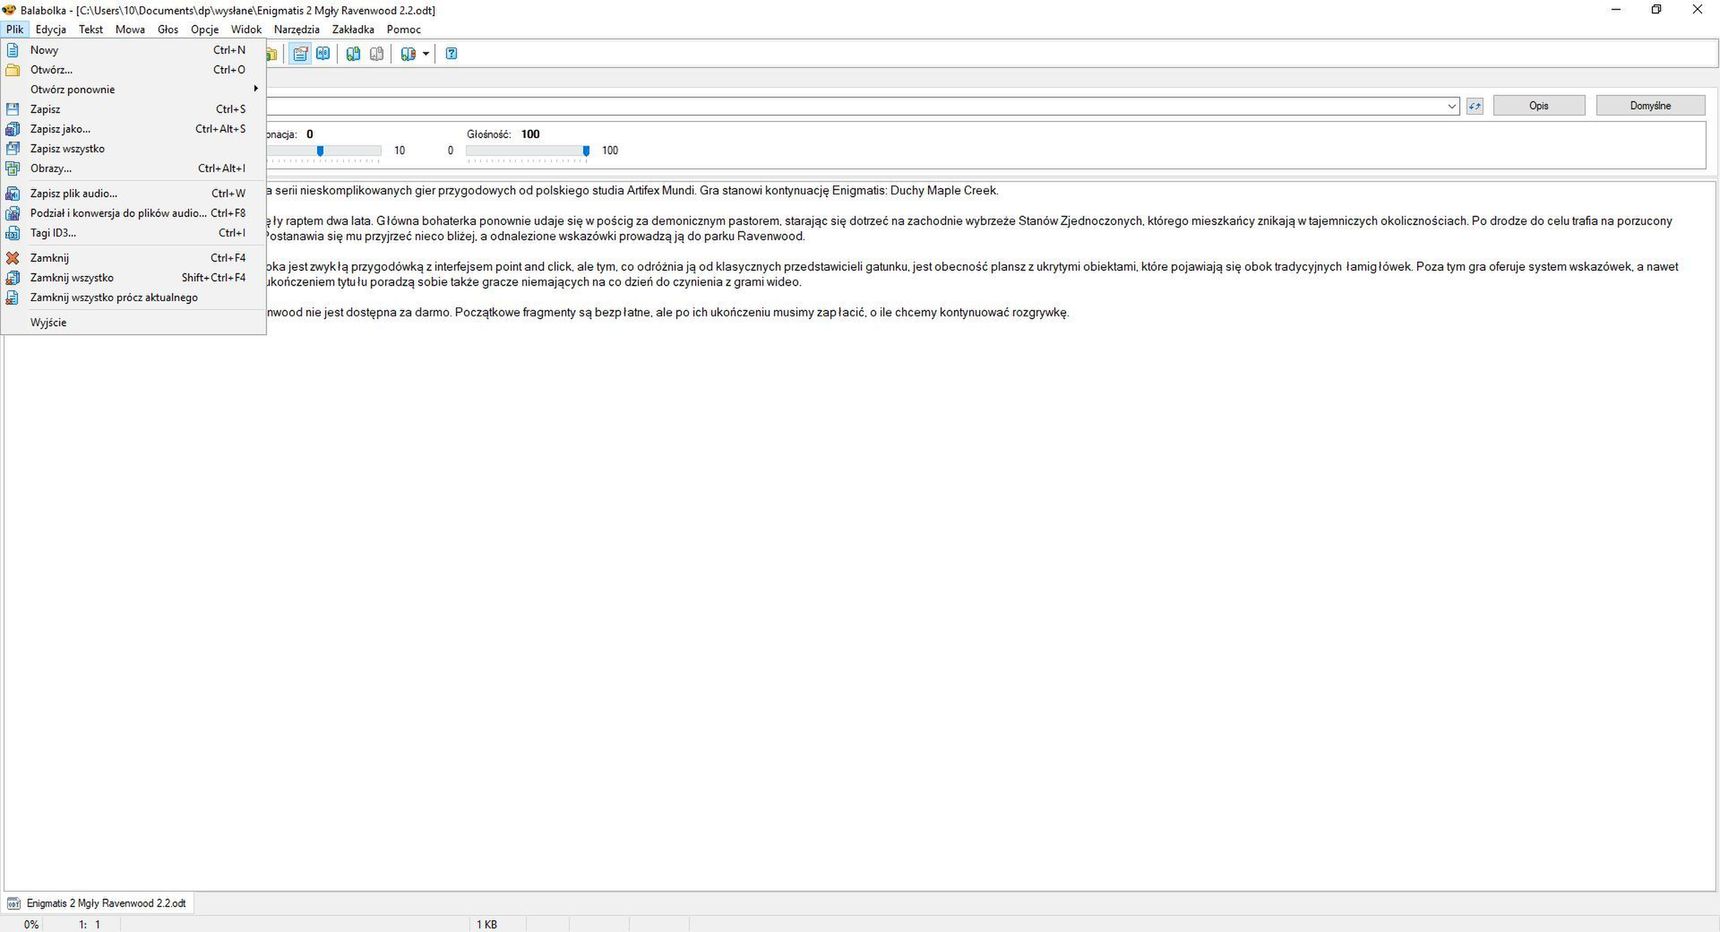Click Wyjście to exit Balabolka

[x=133, y=322]
